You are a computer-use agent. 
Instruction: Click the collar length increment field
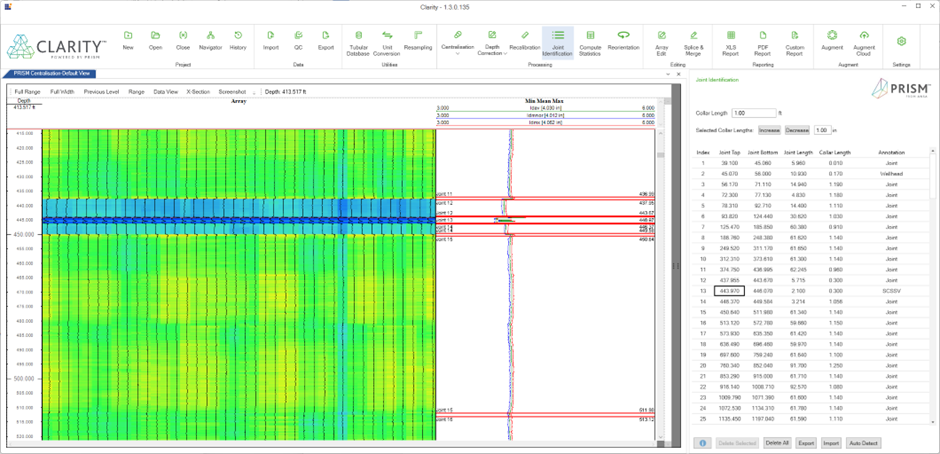coord(824,130)
